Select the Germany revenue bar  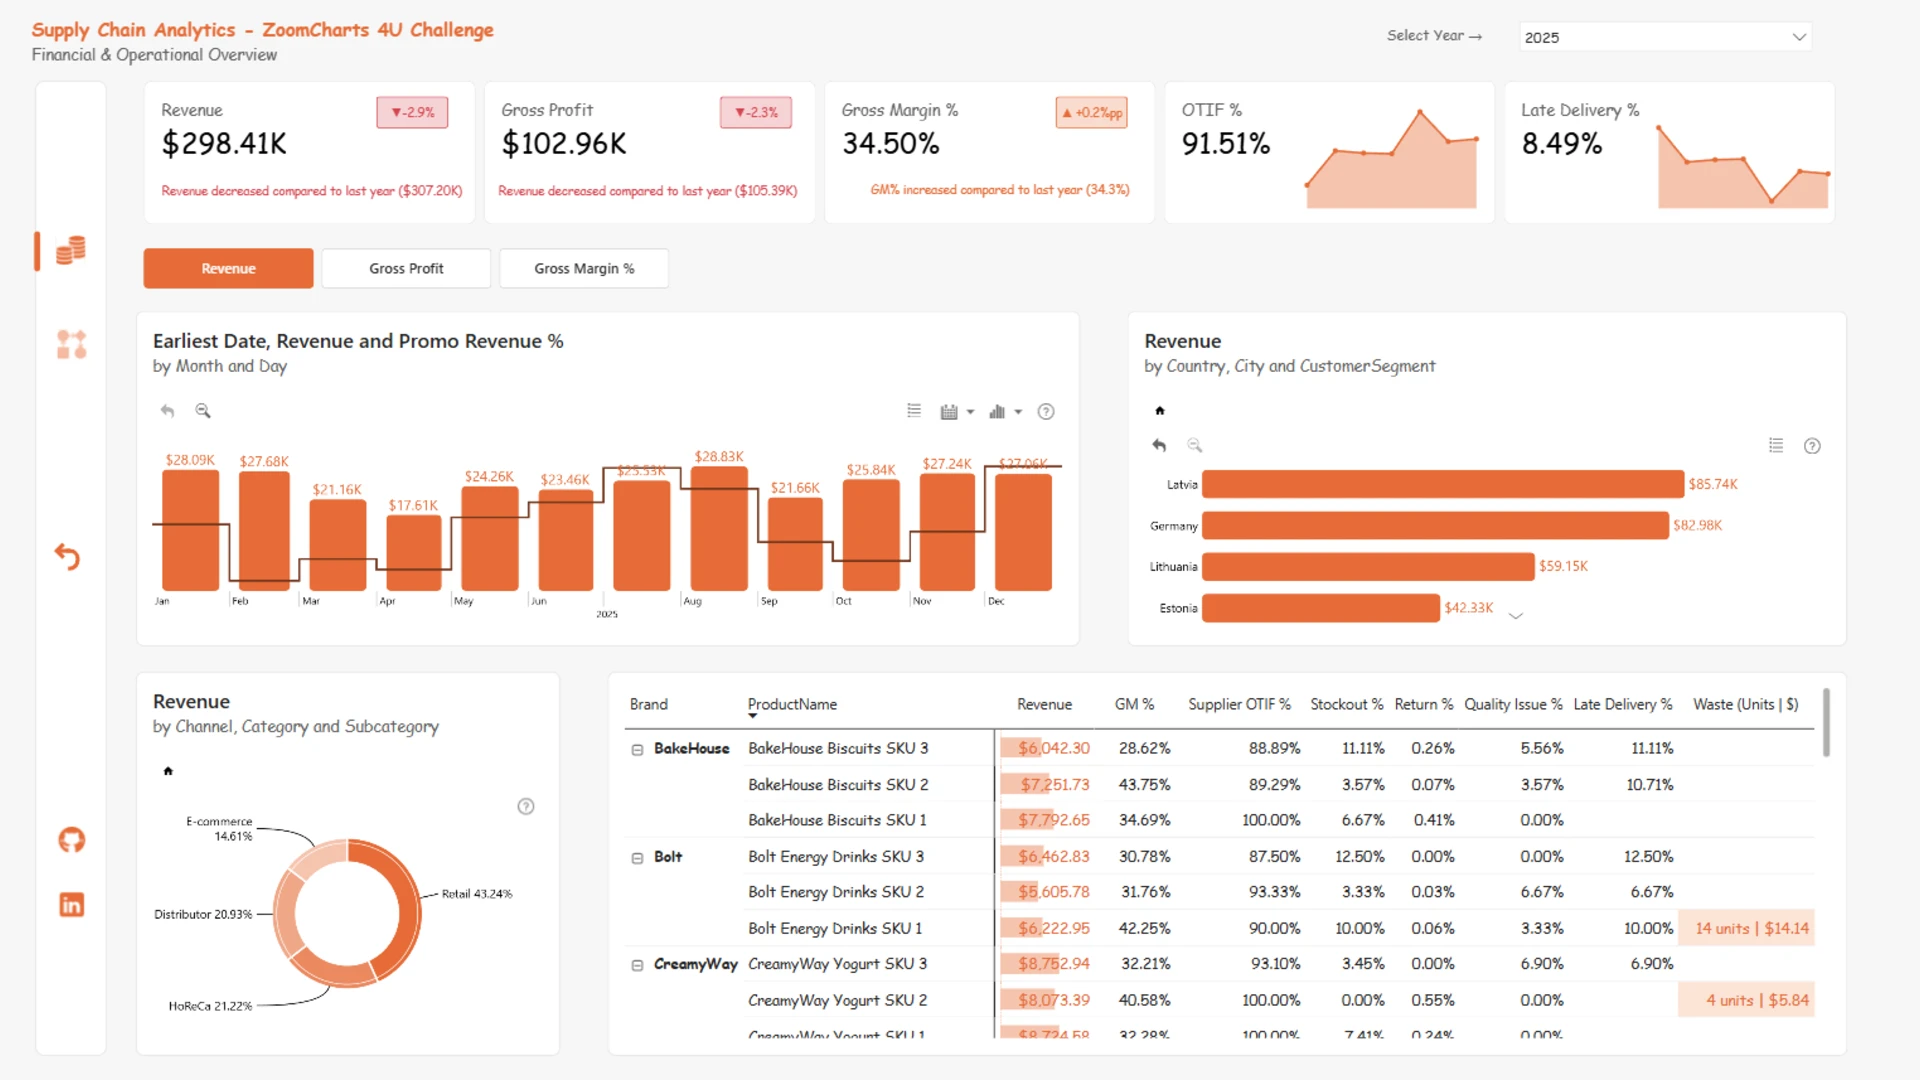(x=1435, y=526)
